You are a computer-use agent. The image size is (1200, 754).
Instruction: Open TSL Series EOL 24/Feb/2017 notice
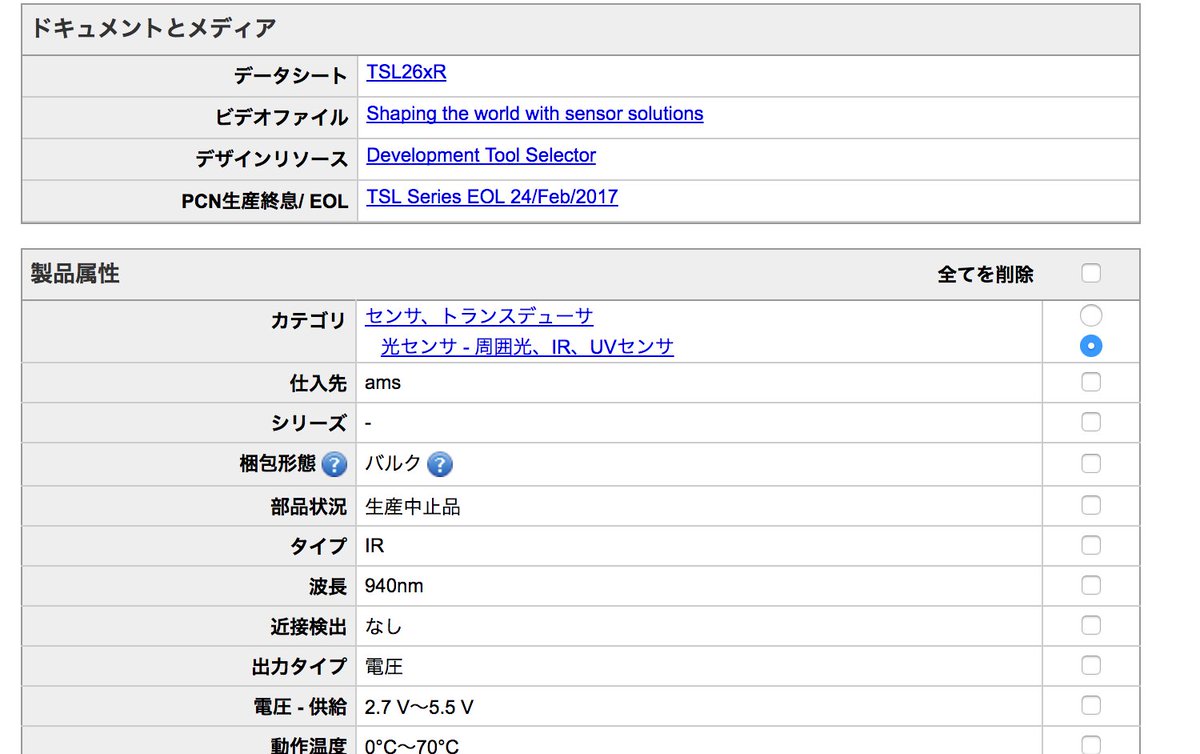(x=492, y=197)
